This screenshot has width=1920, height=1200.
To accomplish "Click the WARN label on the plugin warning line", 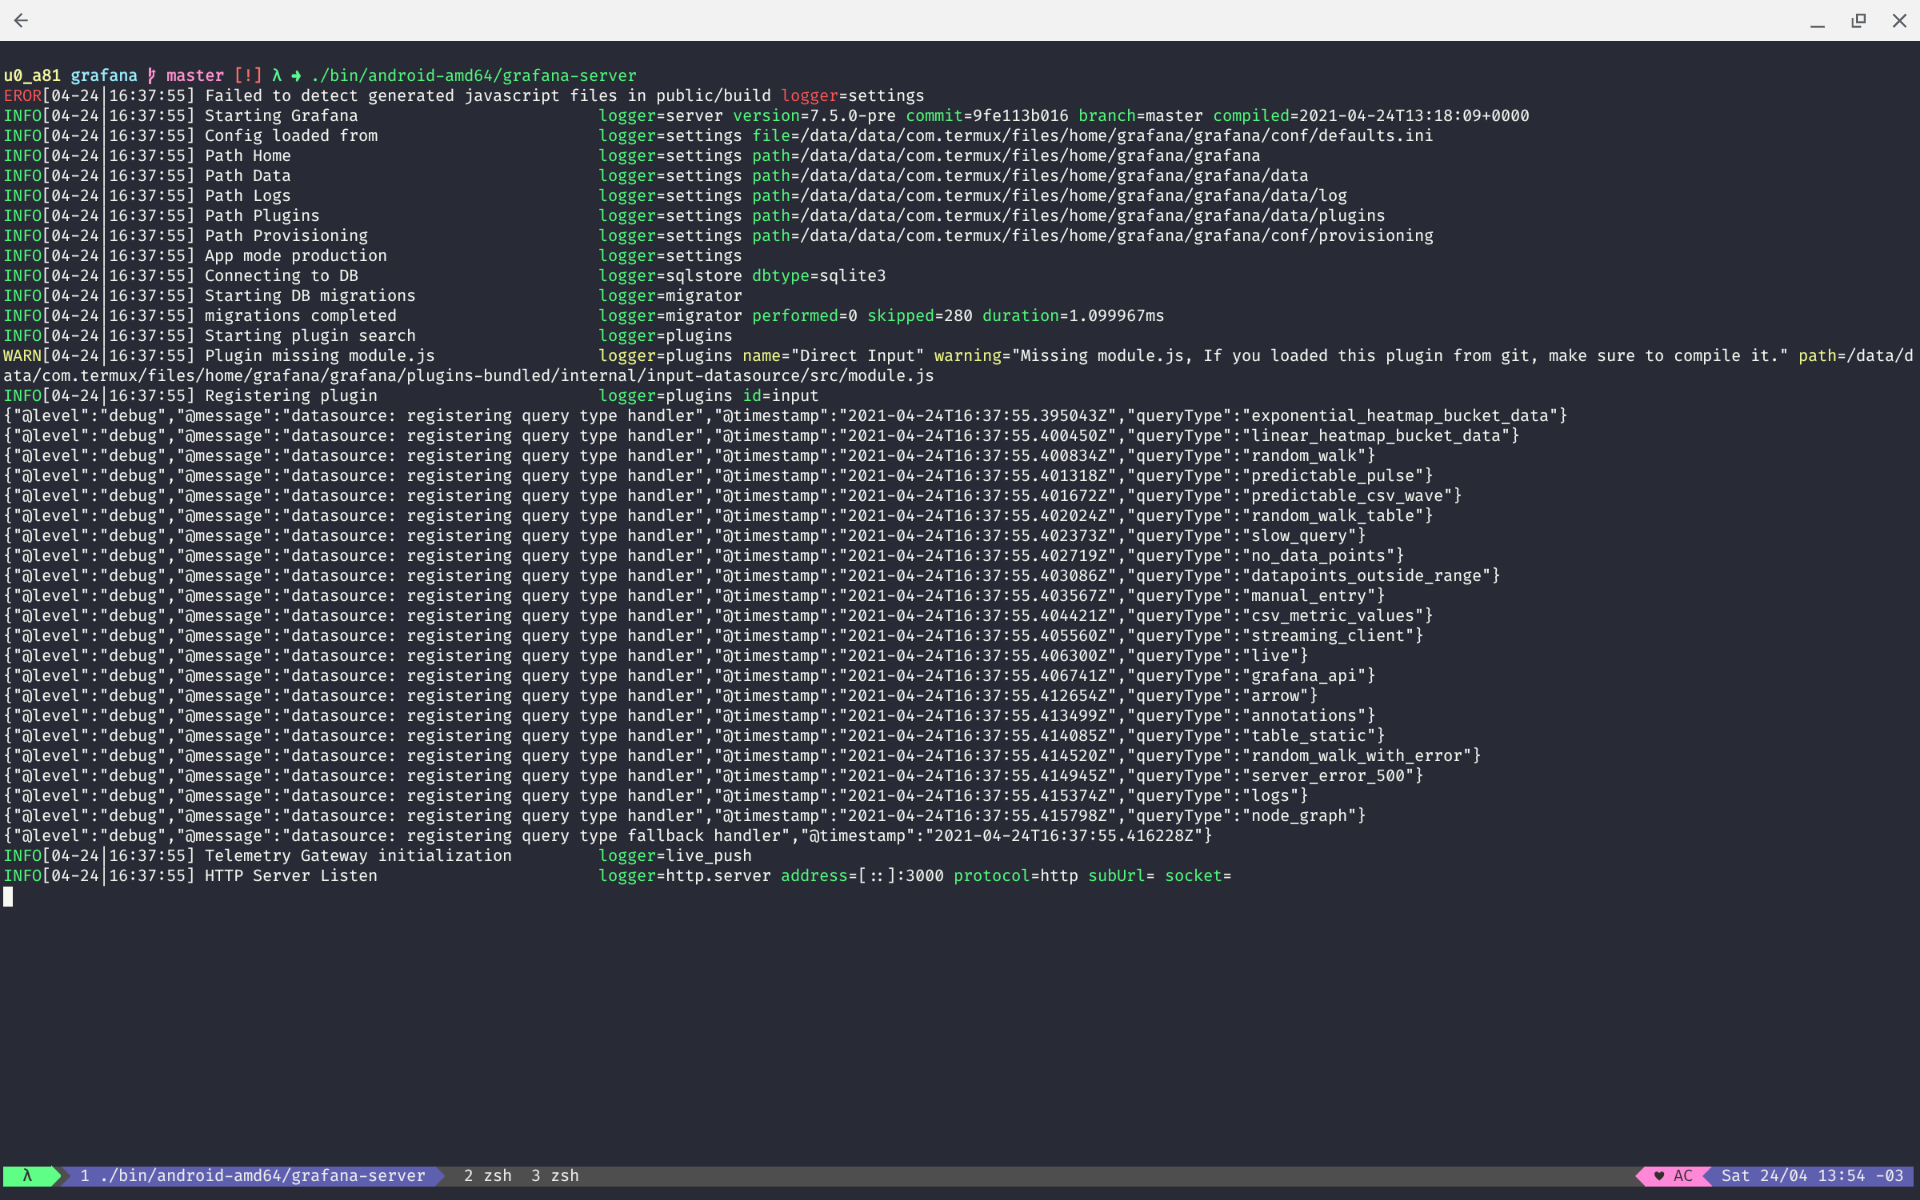I will [x=24, y=355].
